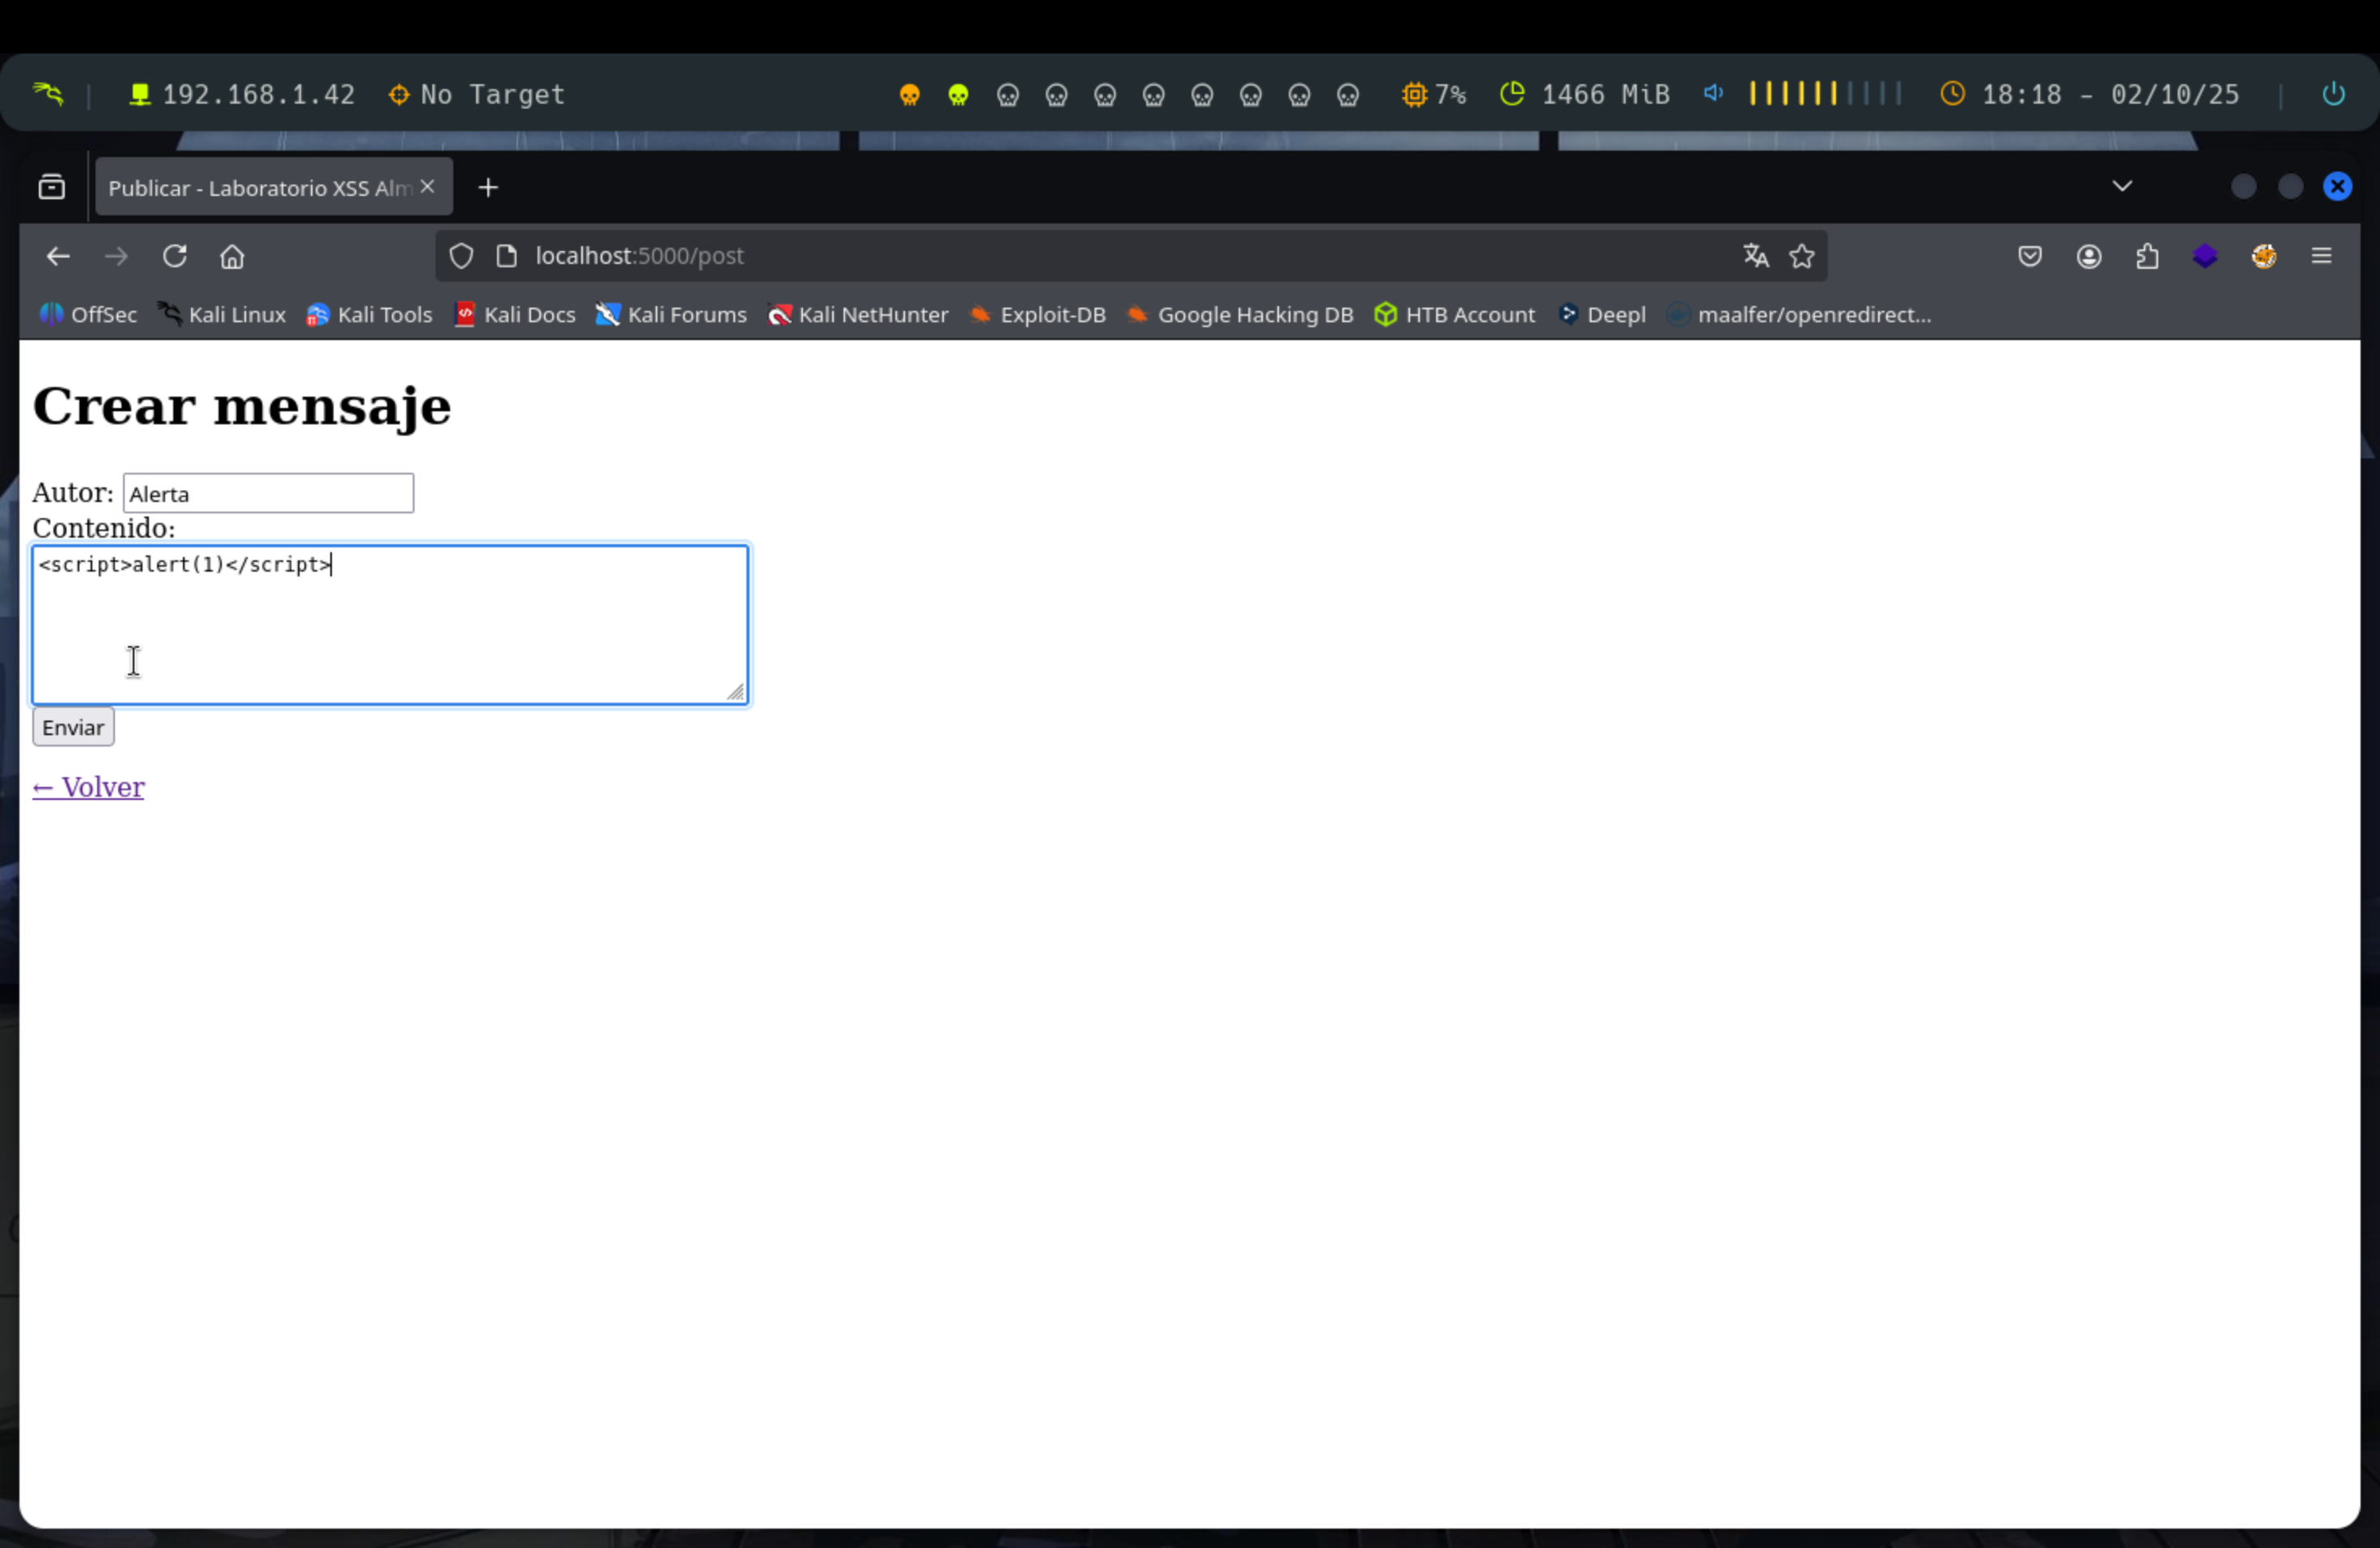Open the tracking protection shield icon
2380x1548 pixels.
click(461, 256)
